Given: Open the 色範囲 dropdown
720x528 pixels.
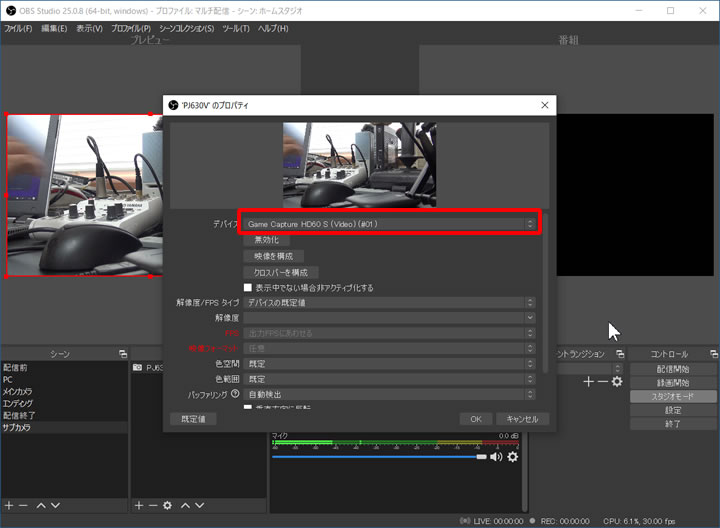Looking at the screenshot, I should click(x=389, y=379).
